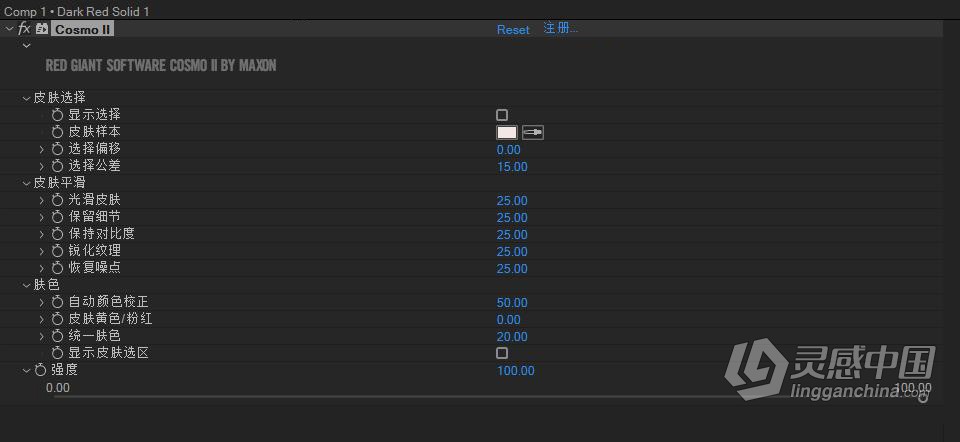Click the 选择偏移 value 0.00
Image resolution: width=960 pixels, height=442 pixels.
point(509,150)
